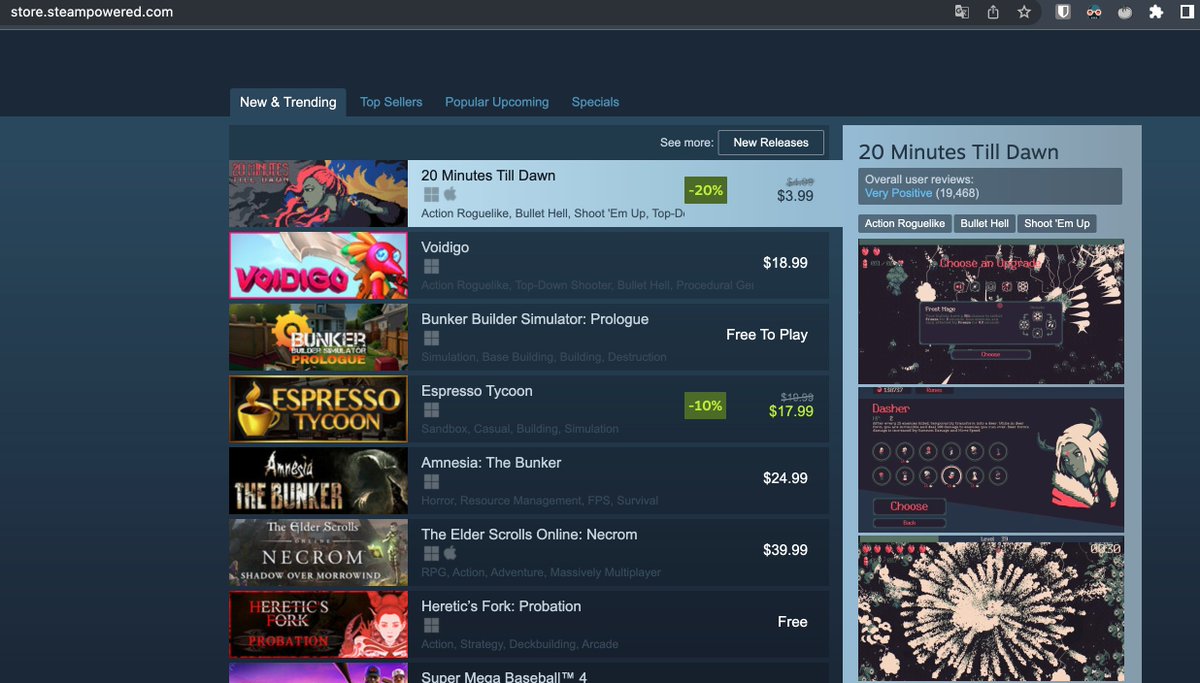
Task: Click the Horror, Resource Management tags text
Action: pos(540,501)
